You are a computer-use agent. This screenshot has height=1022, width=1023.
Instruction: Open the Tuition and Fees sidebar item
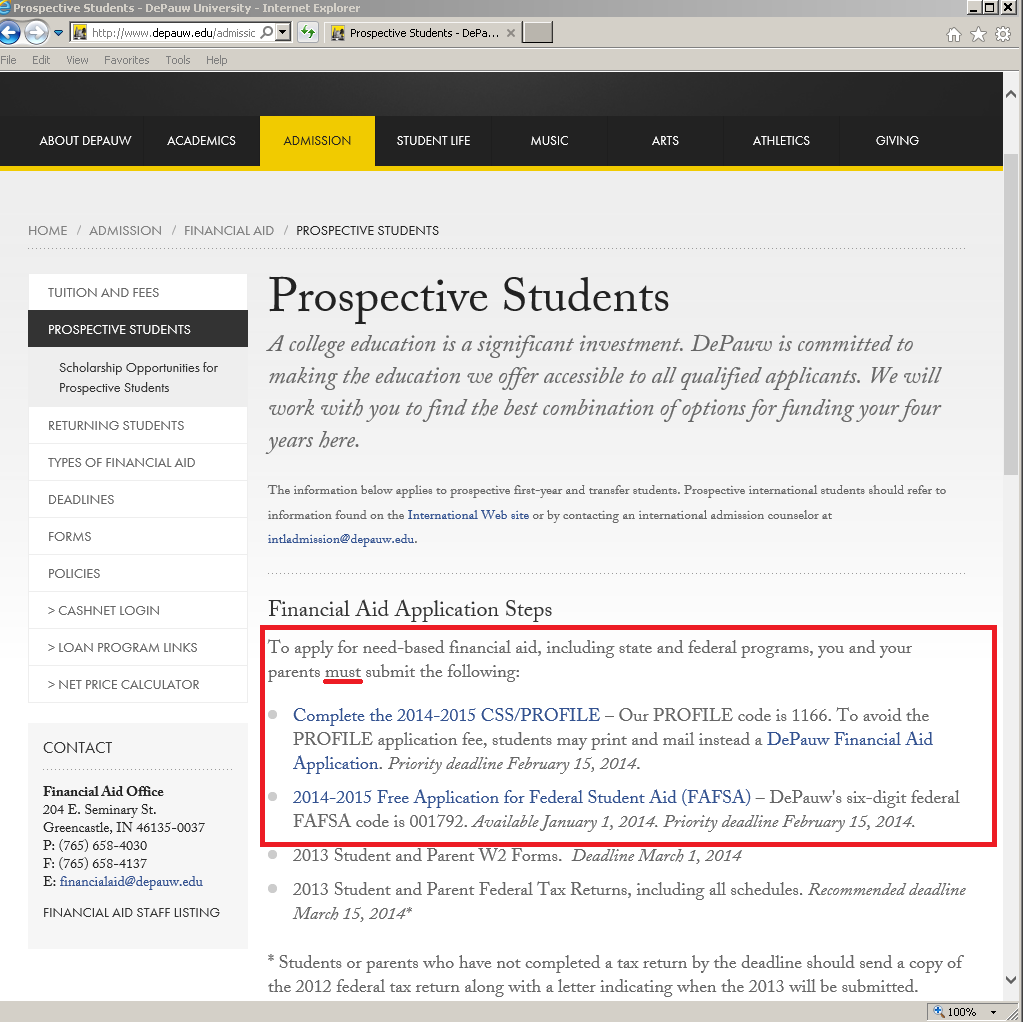(104, 293)
